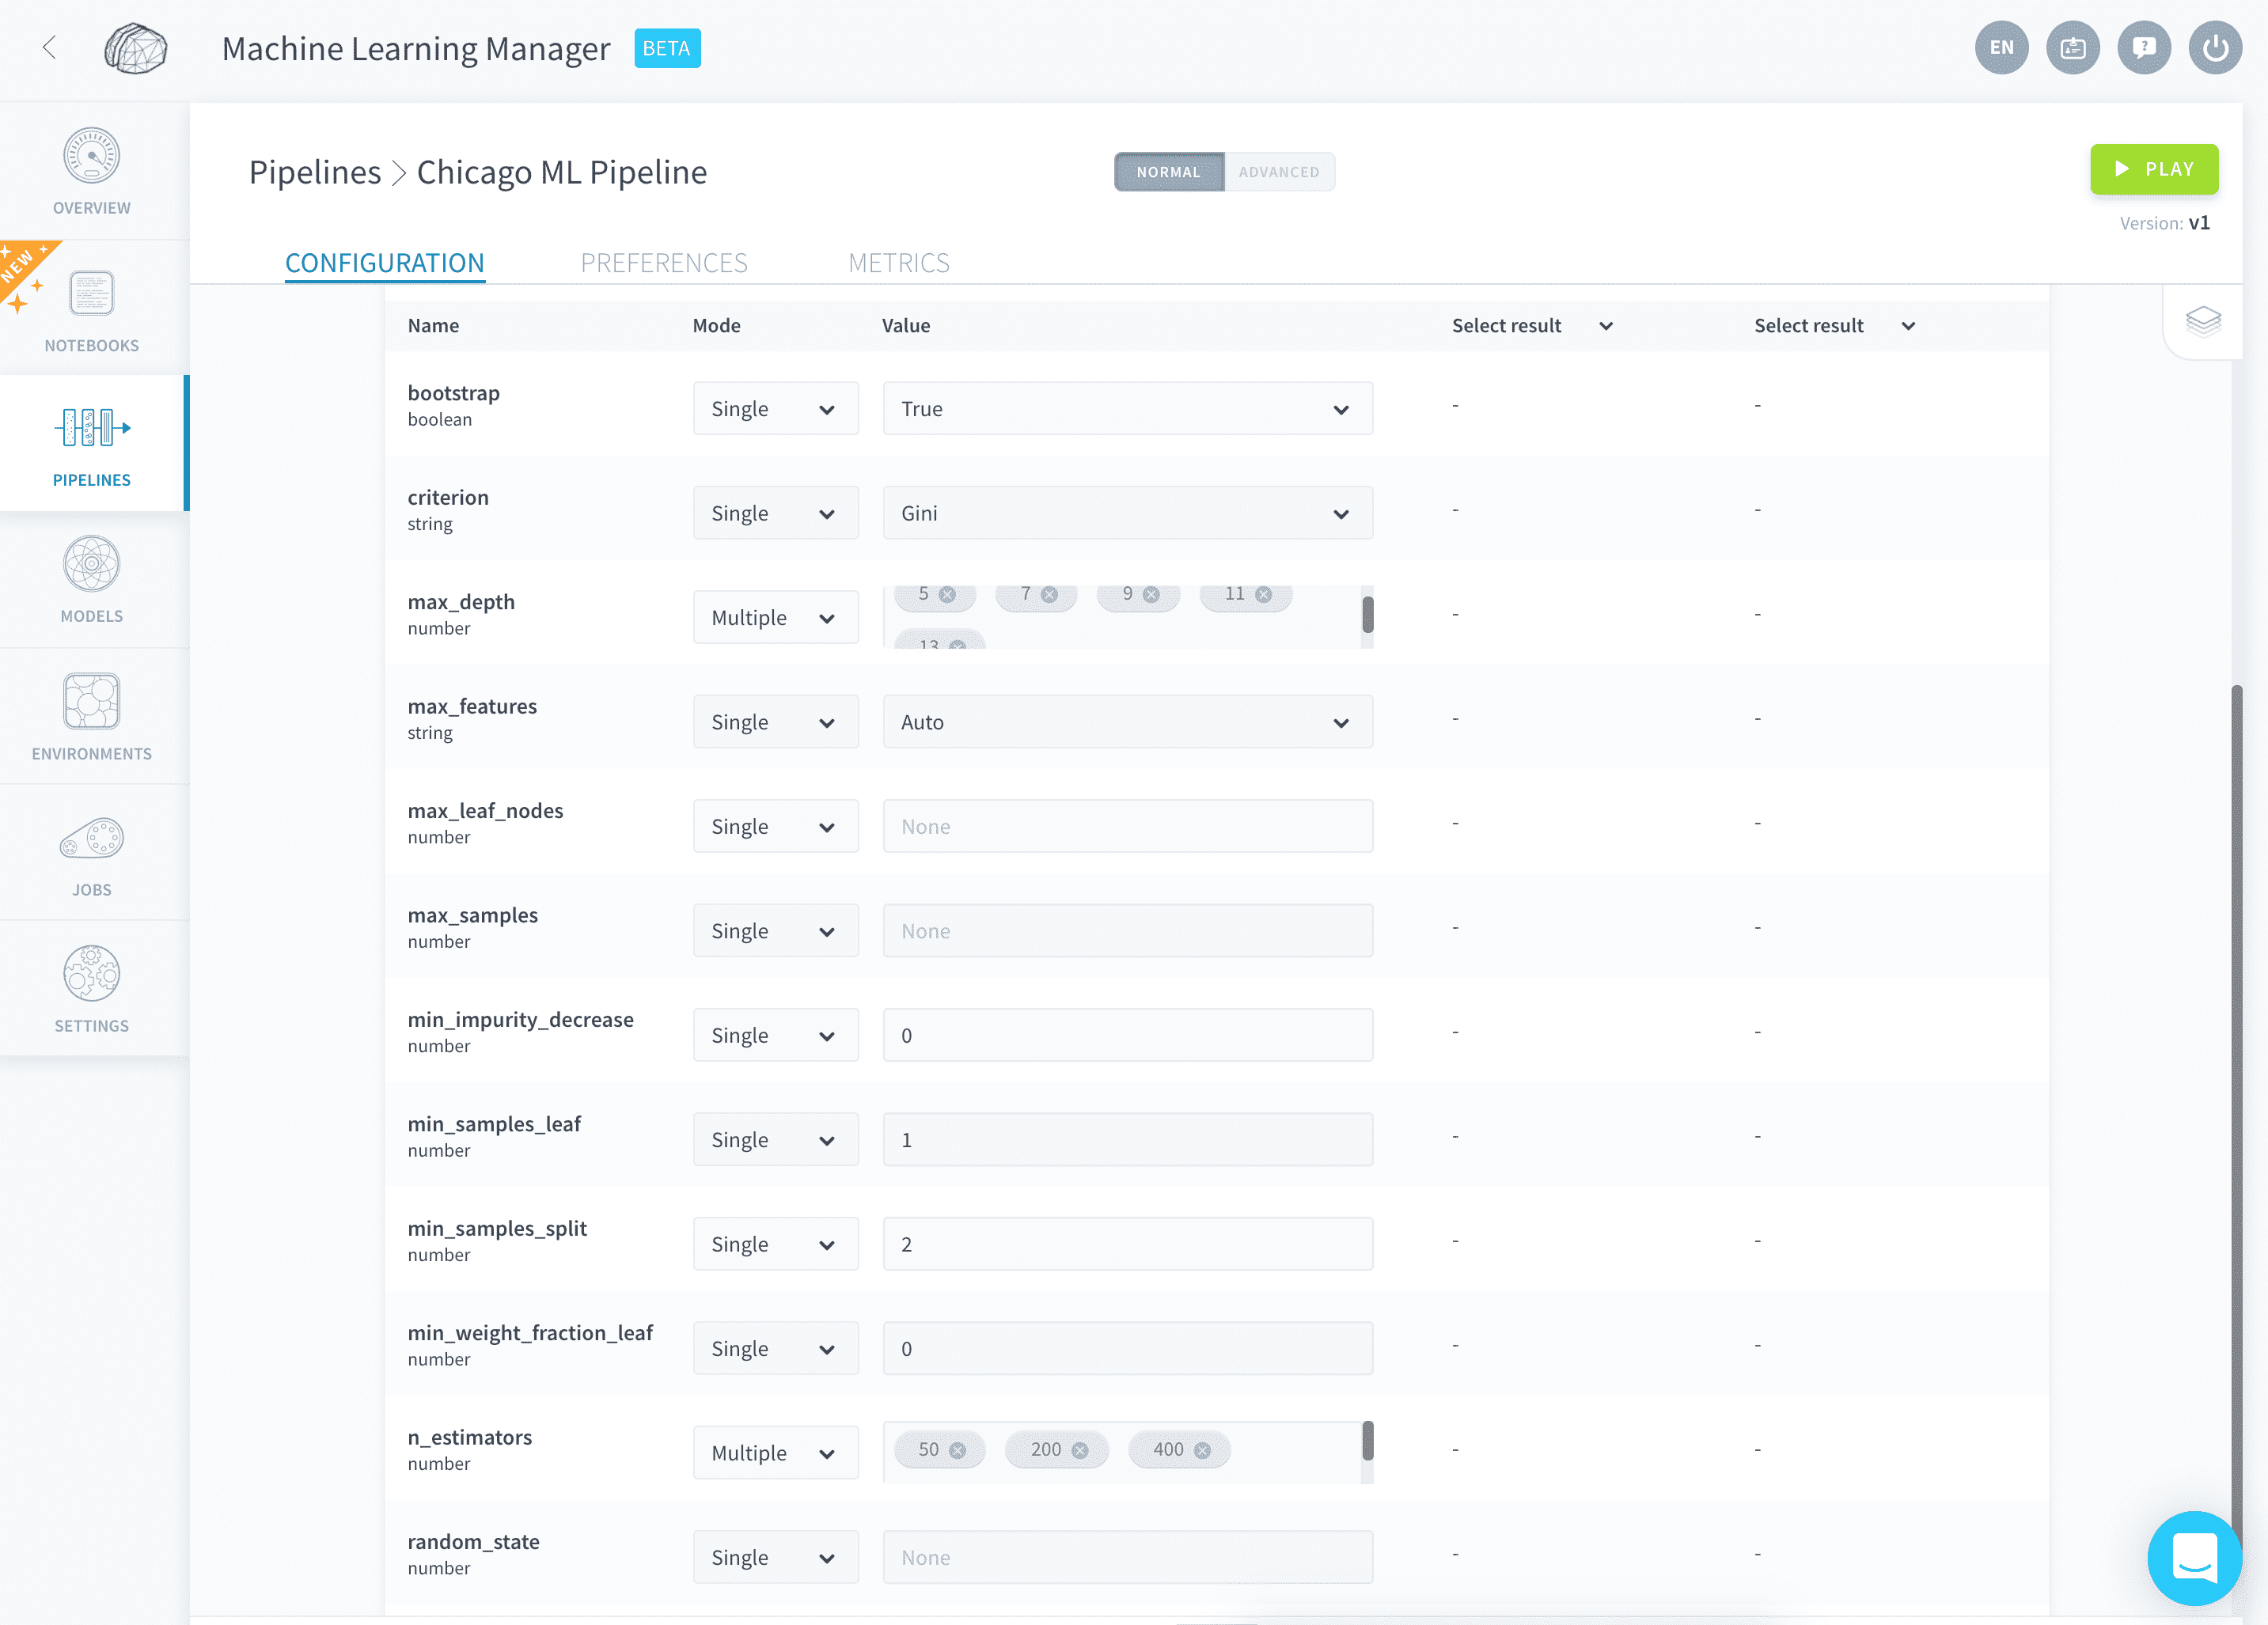Click the Version v1 label
The image size is (2268, 1625).
point(2164,223)
